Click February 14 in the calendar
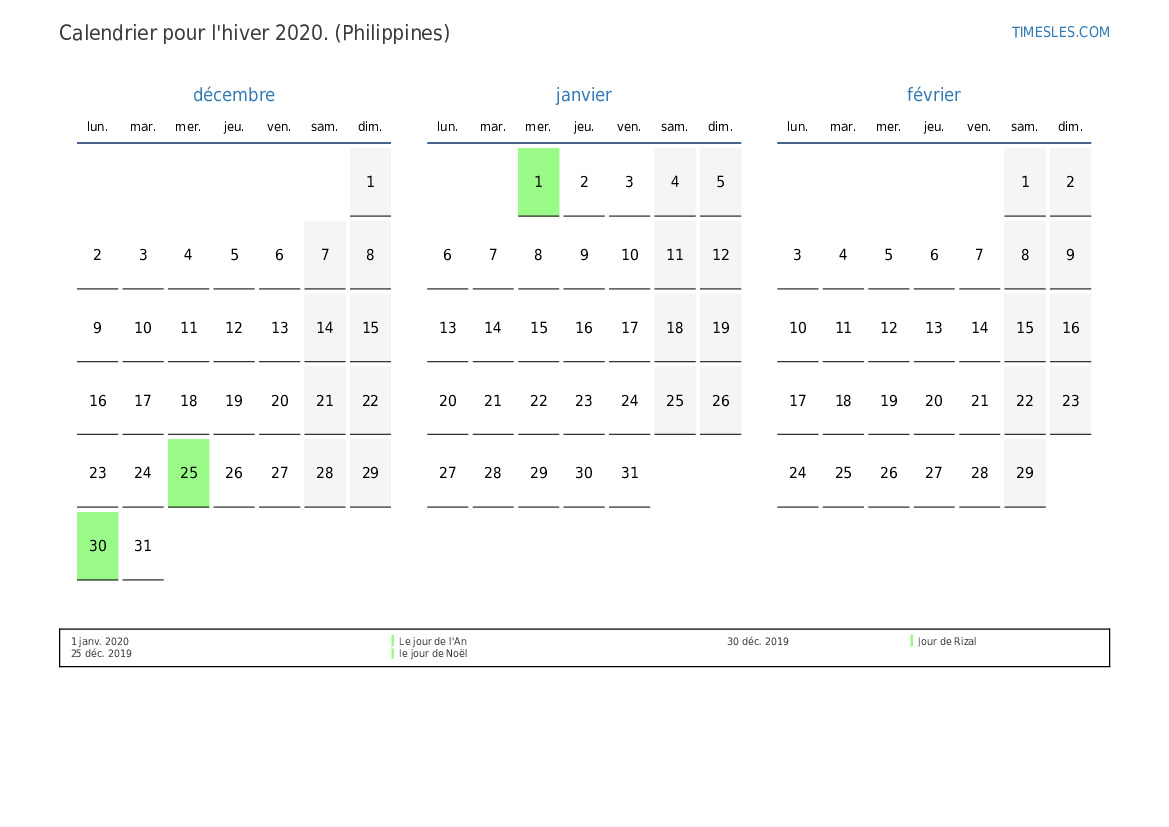The width and height of the screenshot is (1169, 827). tap(980, 328)
